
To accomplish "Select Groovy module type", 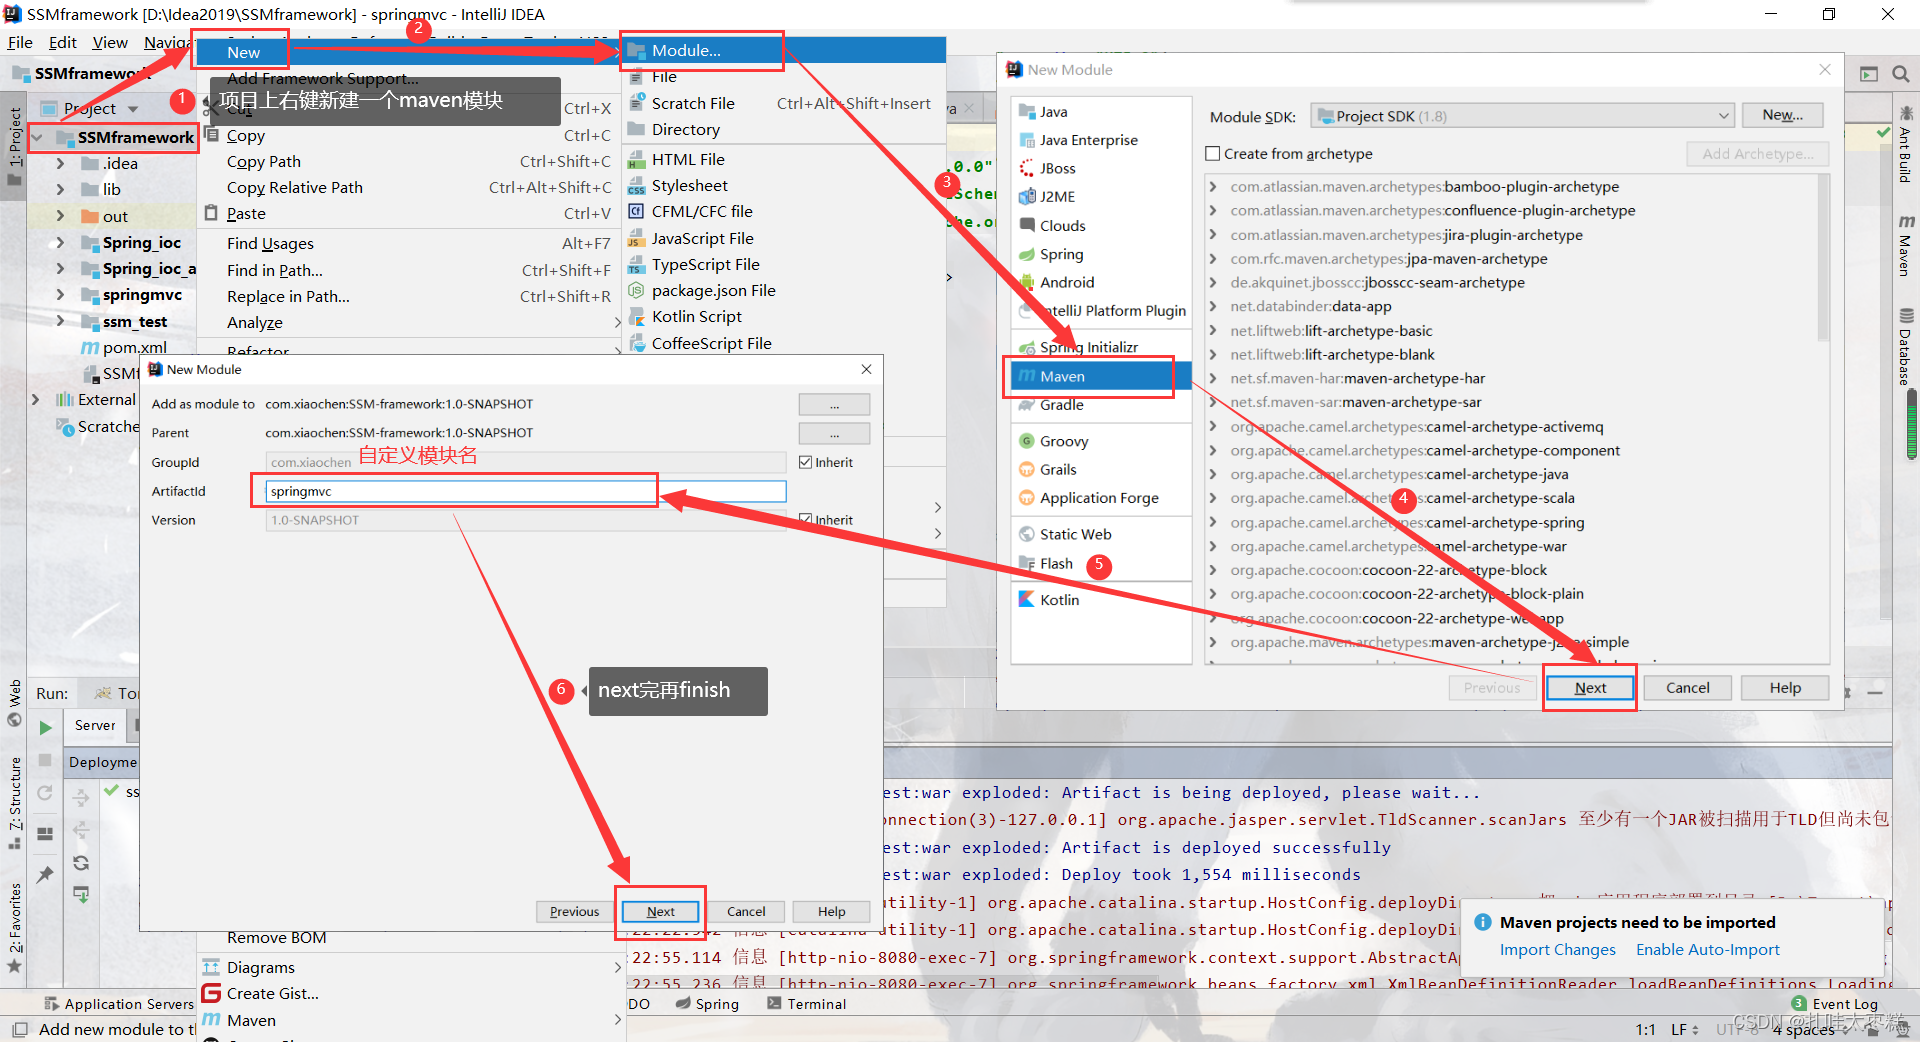I will pyautogui.click(x=1064, y=441).
